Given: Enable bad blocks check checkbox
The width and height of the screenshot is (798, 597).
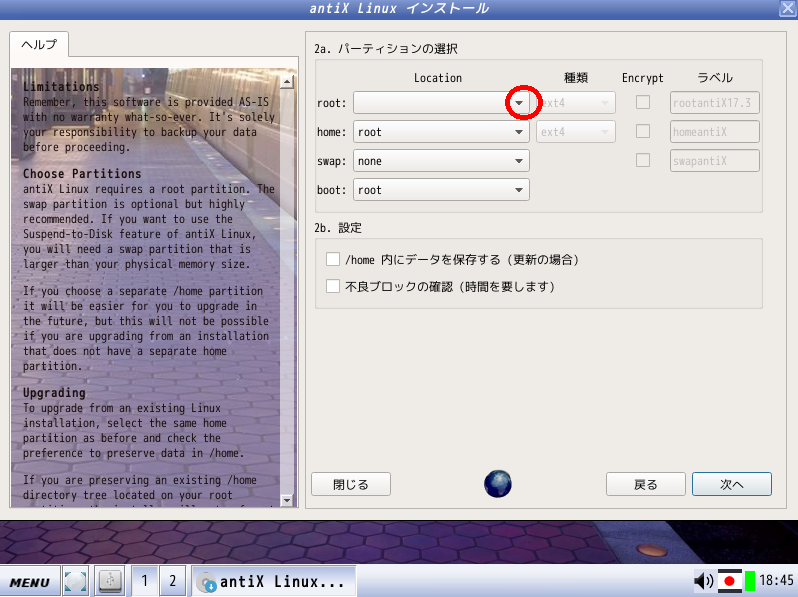Looking at the screenshot, I should tap(333, 286).
